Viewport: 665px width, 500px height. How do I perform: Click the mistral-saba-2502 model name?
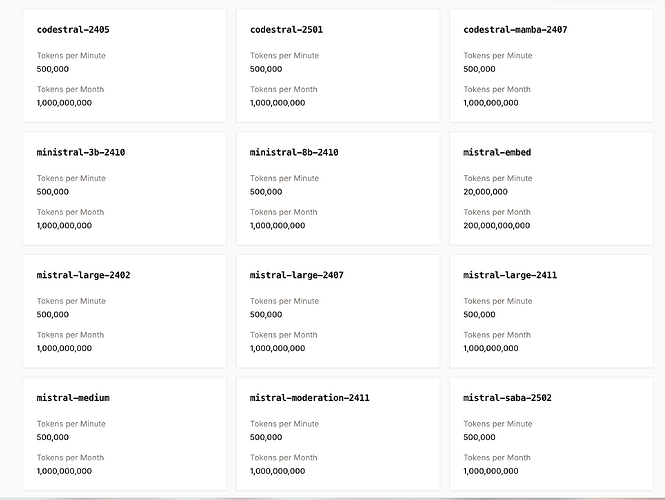(x=507, y=398)
